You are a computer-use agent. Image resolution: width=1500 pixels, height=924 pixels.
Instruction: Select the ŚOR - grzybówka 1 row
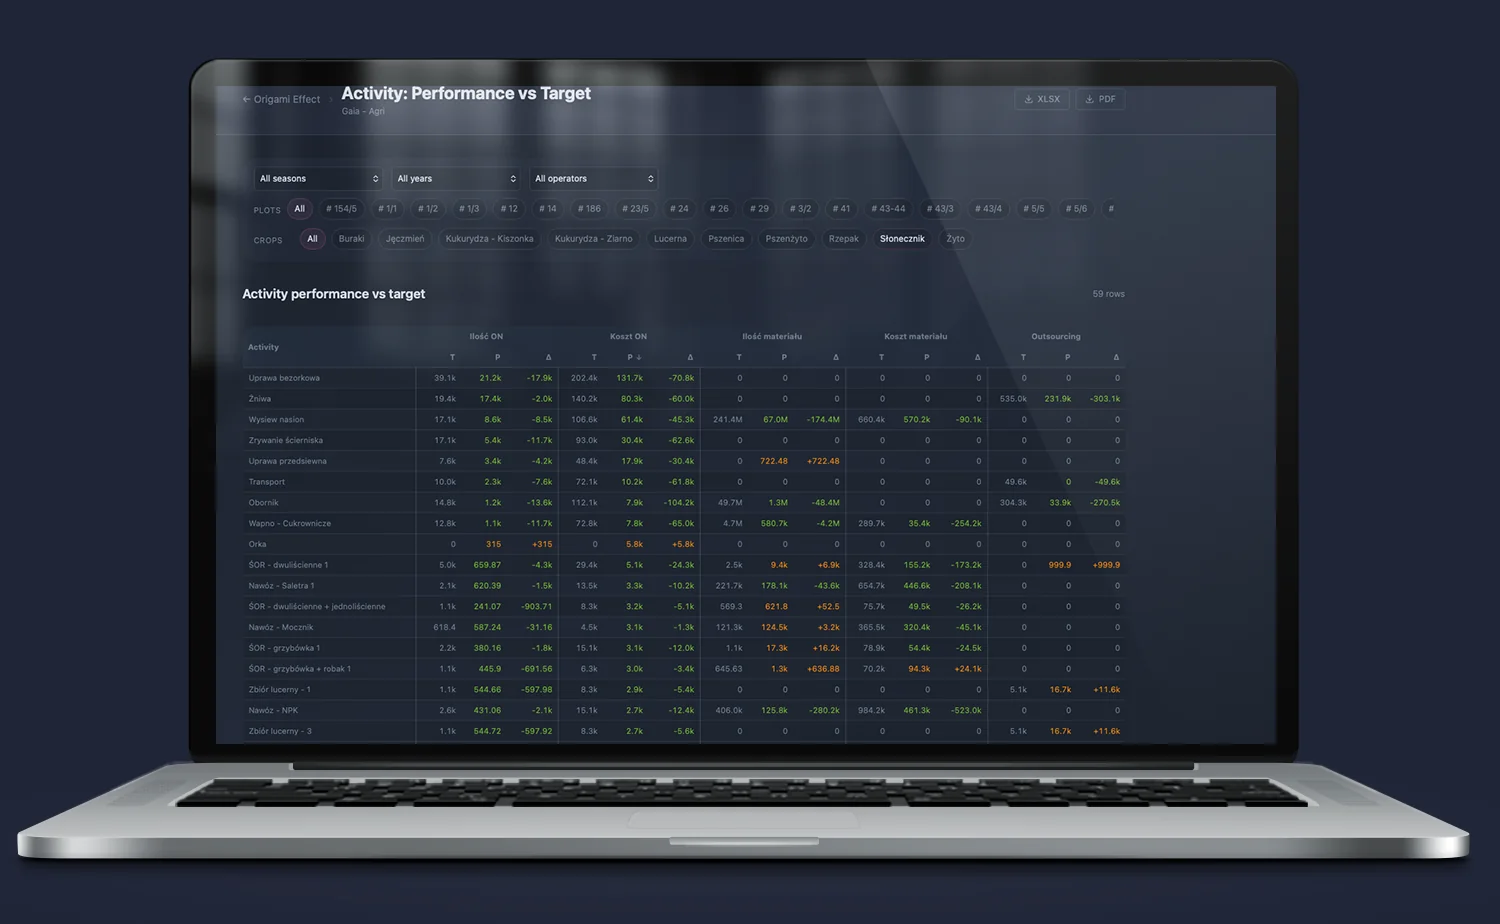[684, 648]
